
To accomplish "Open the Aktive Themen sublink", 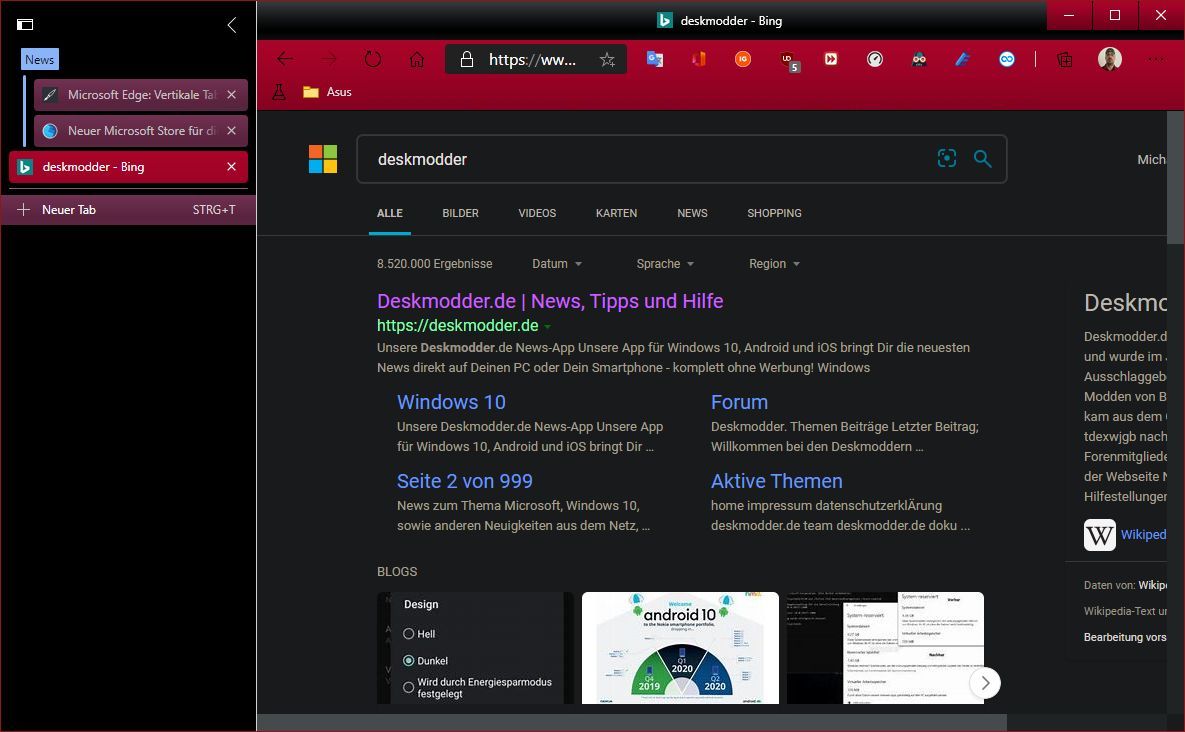I will [x=776, y=481].
